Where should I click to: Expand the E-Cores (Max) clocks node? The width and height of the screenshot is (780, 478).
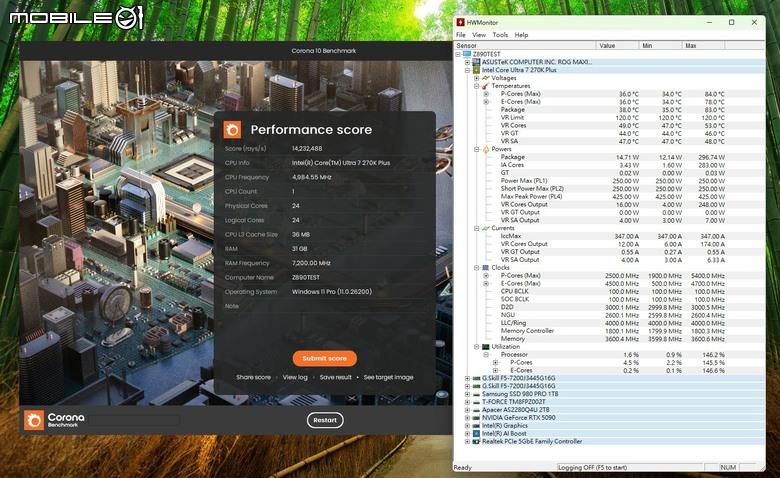pyautogui.click(x=486, y=284)
